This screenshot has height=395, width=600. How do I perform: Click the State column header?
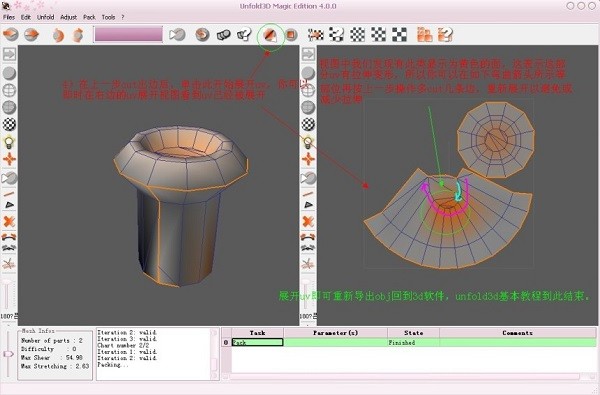[x=414, y=333]
